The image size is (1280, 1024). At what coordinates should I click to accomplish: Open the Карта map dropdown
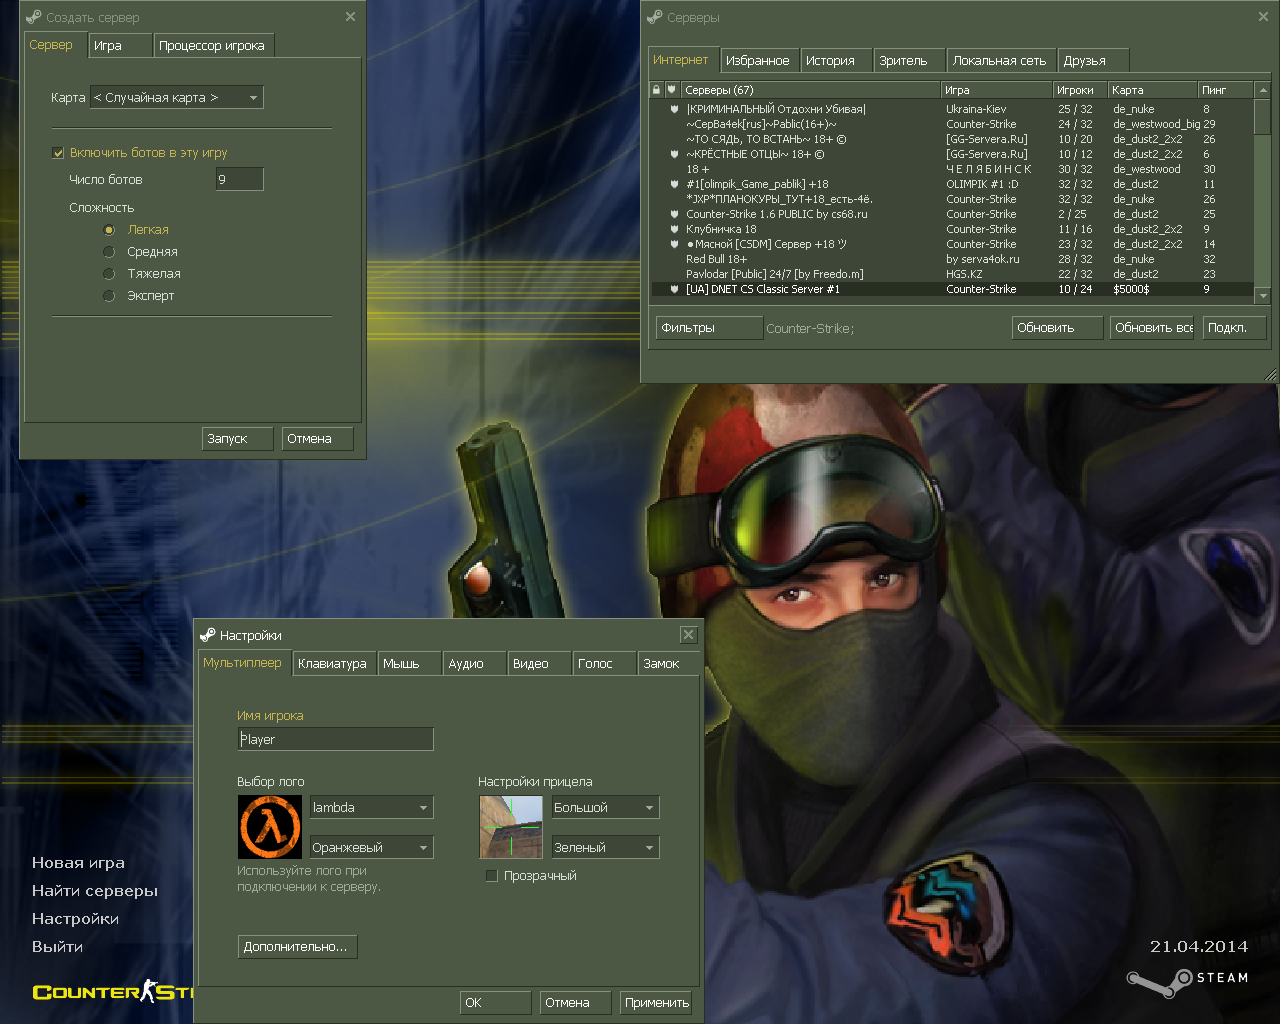tap(177, 97)
